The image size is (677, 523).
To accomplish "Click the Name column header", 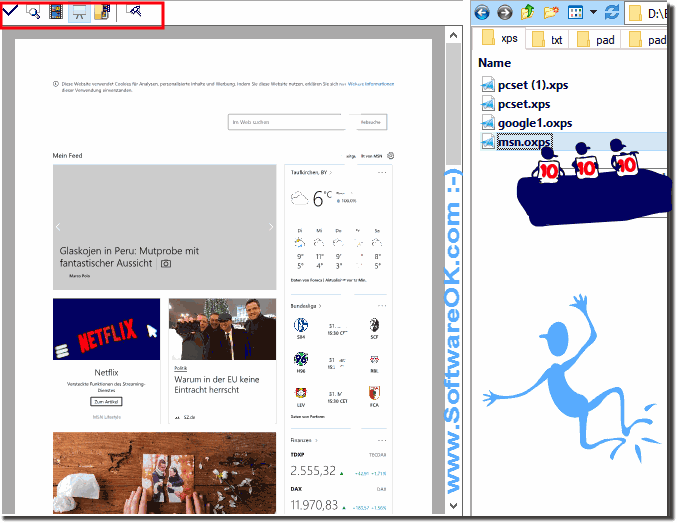I will (x=494, y=63).
